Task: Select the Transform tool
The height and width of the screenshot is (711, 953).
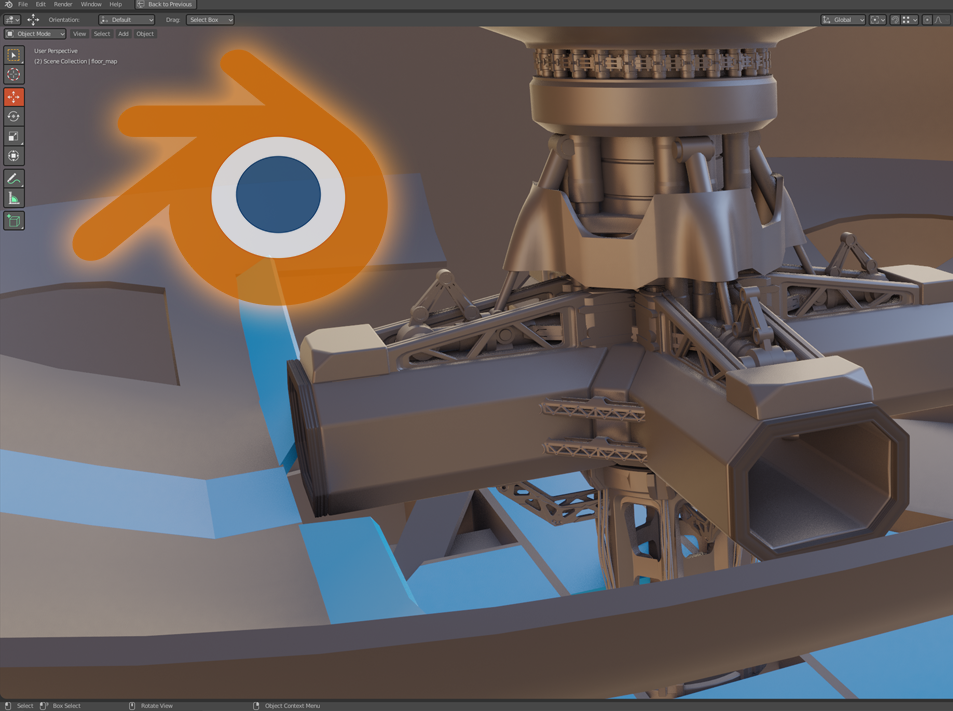Action: click(14, 156)
